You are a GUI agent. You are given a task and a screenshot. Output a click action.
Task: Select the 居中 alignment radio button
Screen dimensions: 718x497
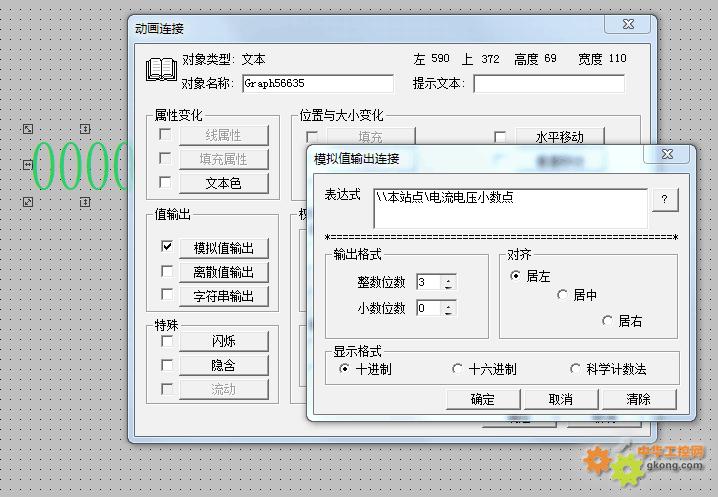click(563, 295)
